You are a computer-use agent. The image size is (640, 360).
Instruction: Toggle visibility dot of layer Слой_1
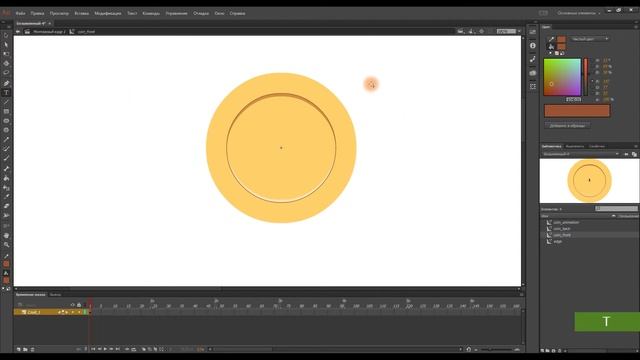(73, 312)
